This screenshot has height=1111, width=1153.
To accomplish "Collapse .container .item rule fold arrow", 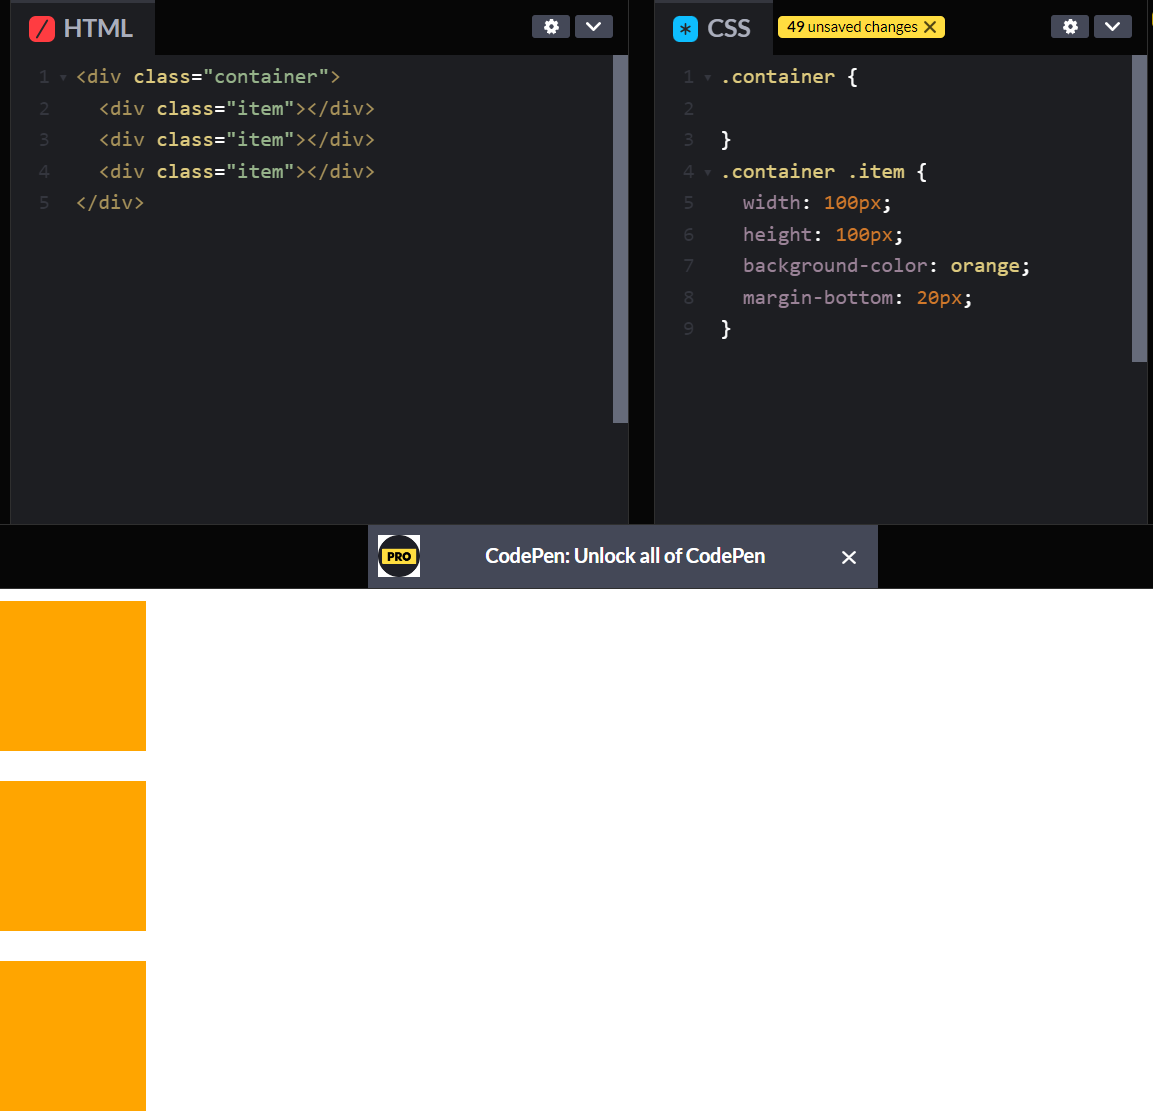I will click(707, 172).
